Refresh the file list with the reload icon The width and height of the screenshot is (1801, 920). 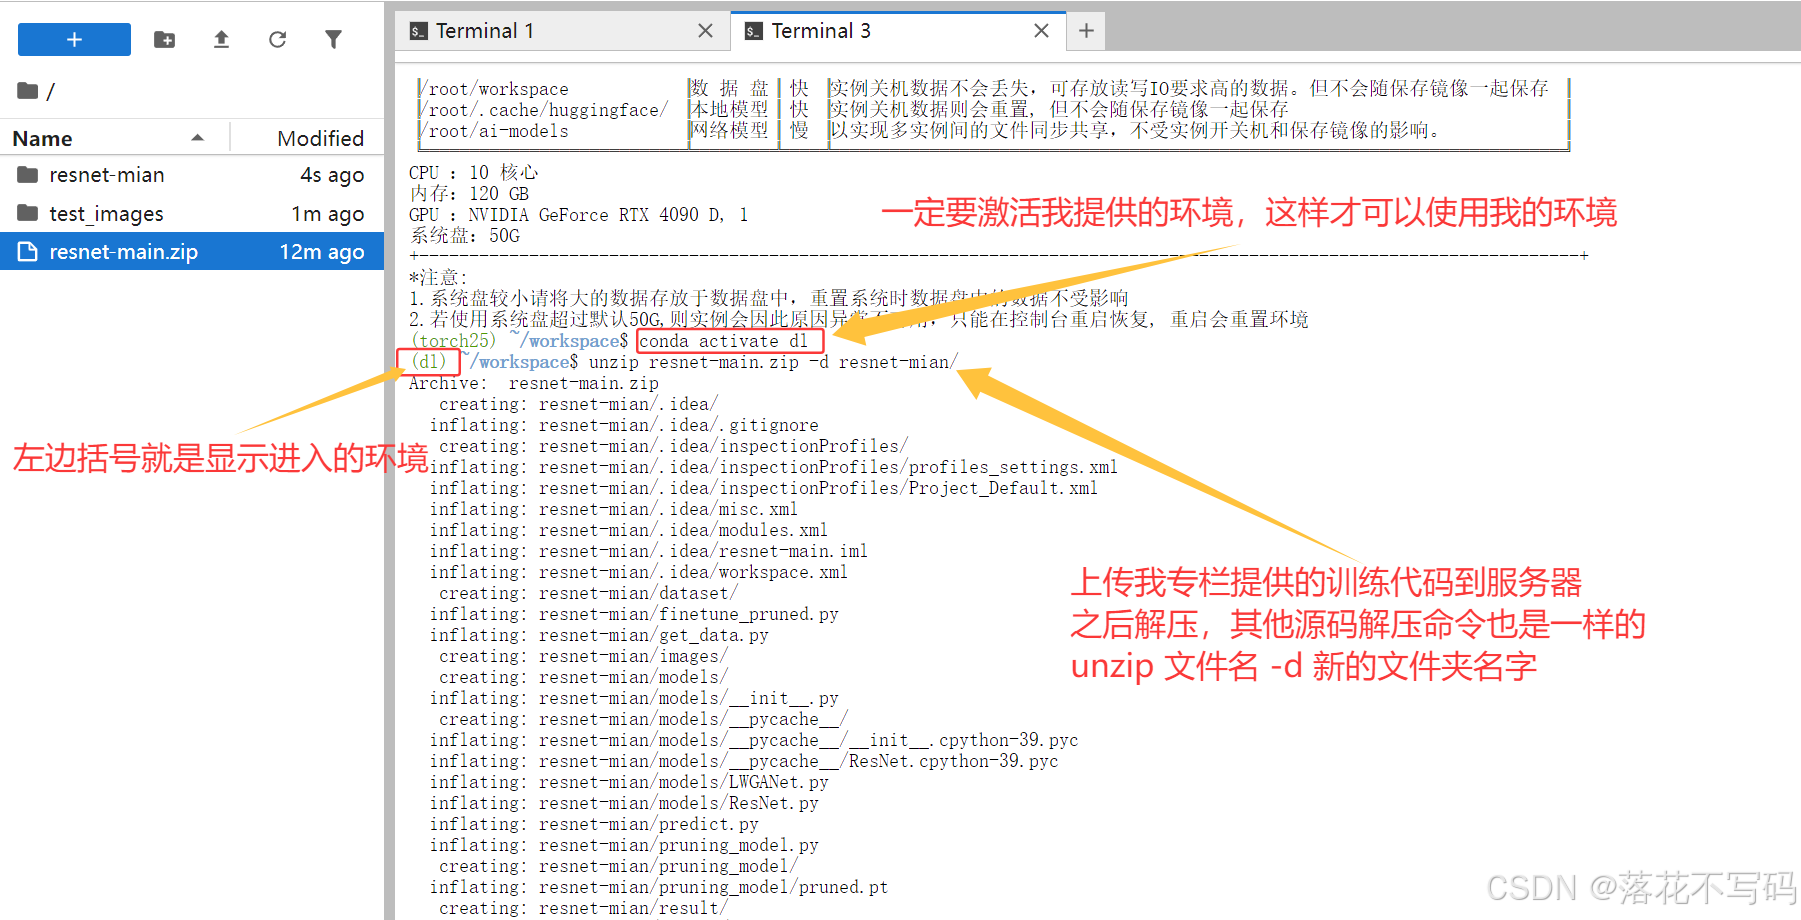point(278,39)
